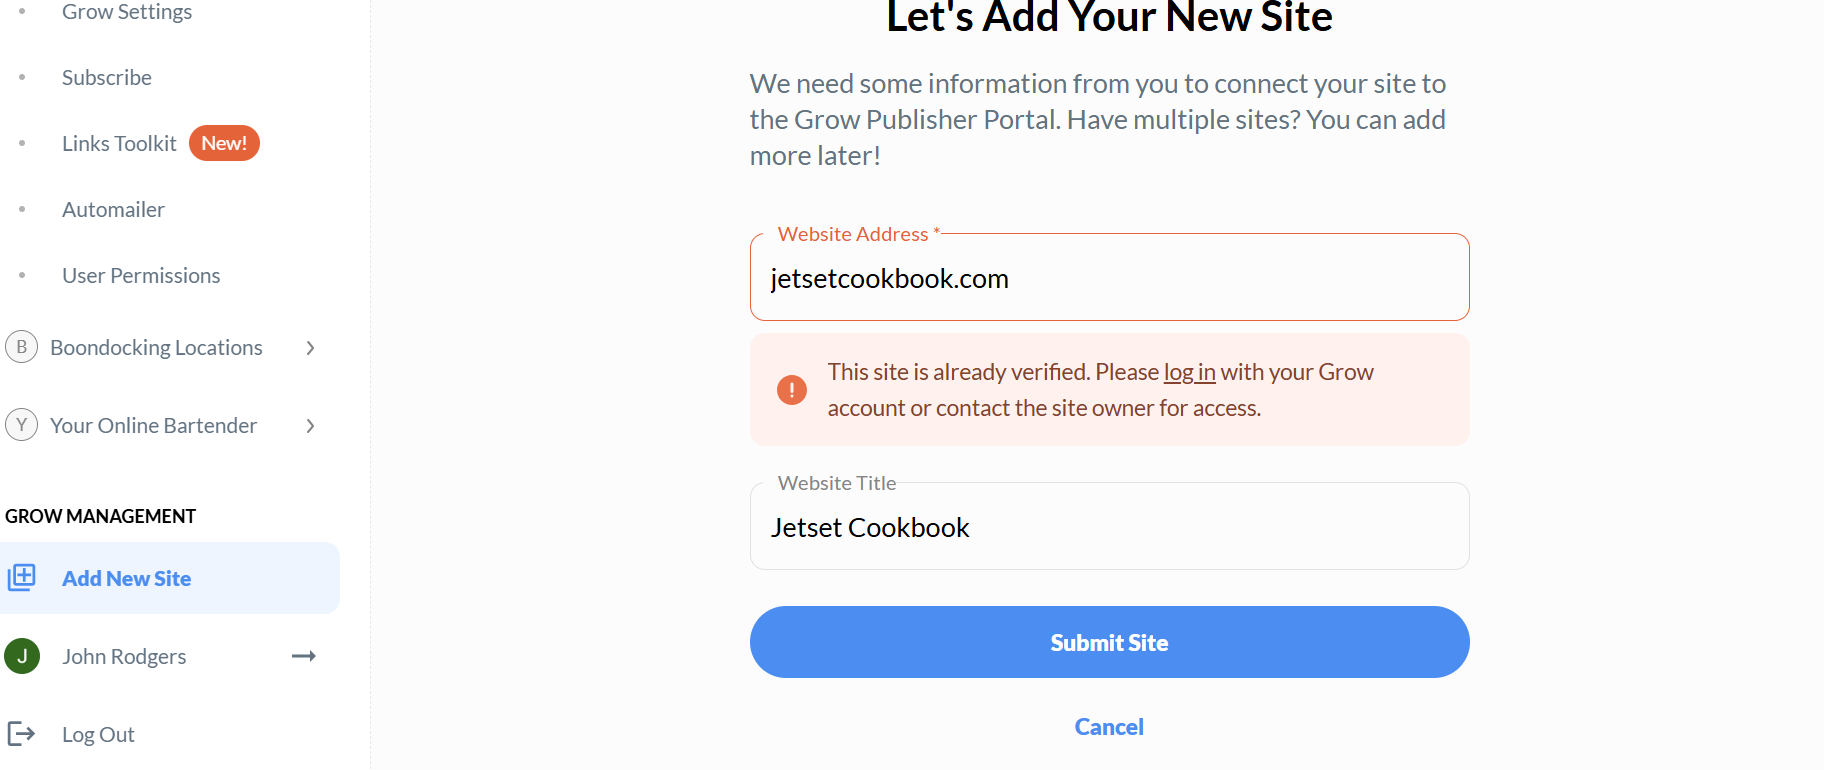This screenshot has height=770, width=1824.
Task: Follow the log in link
Action: (x=1189, y=372)
